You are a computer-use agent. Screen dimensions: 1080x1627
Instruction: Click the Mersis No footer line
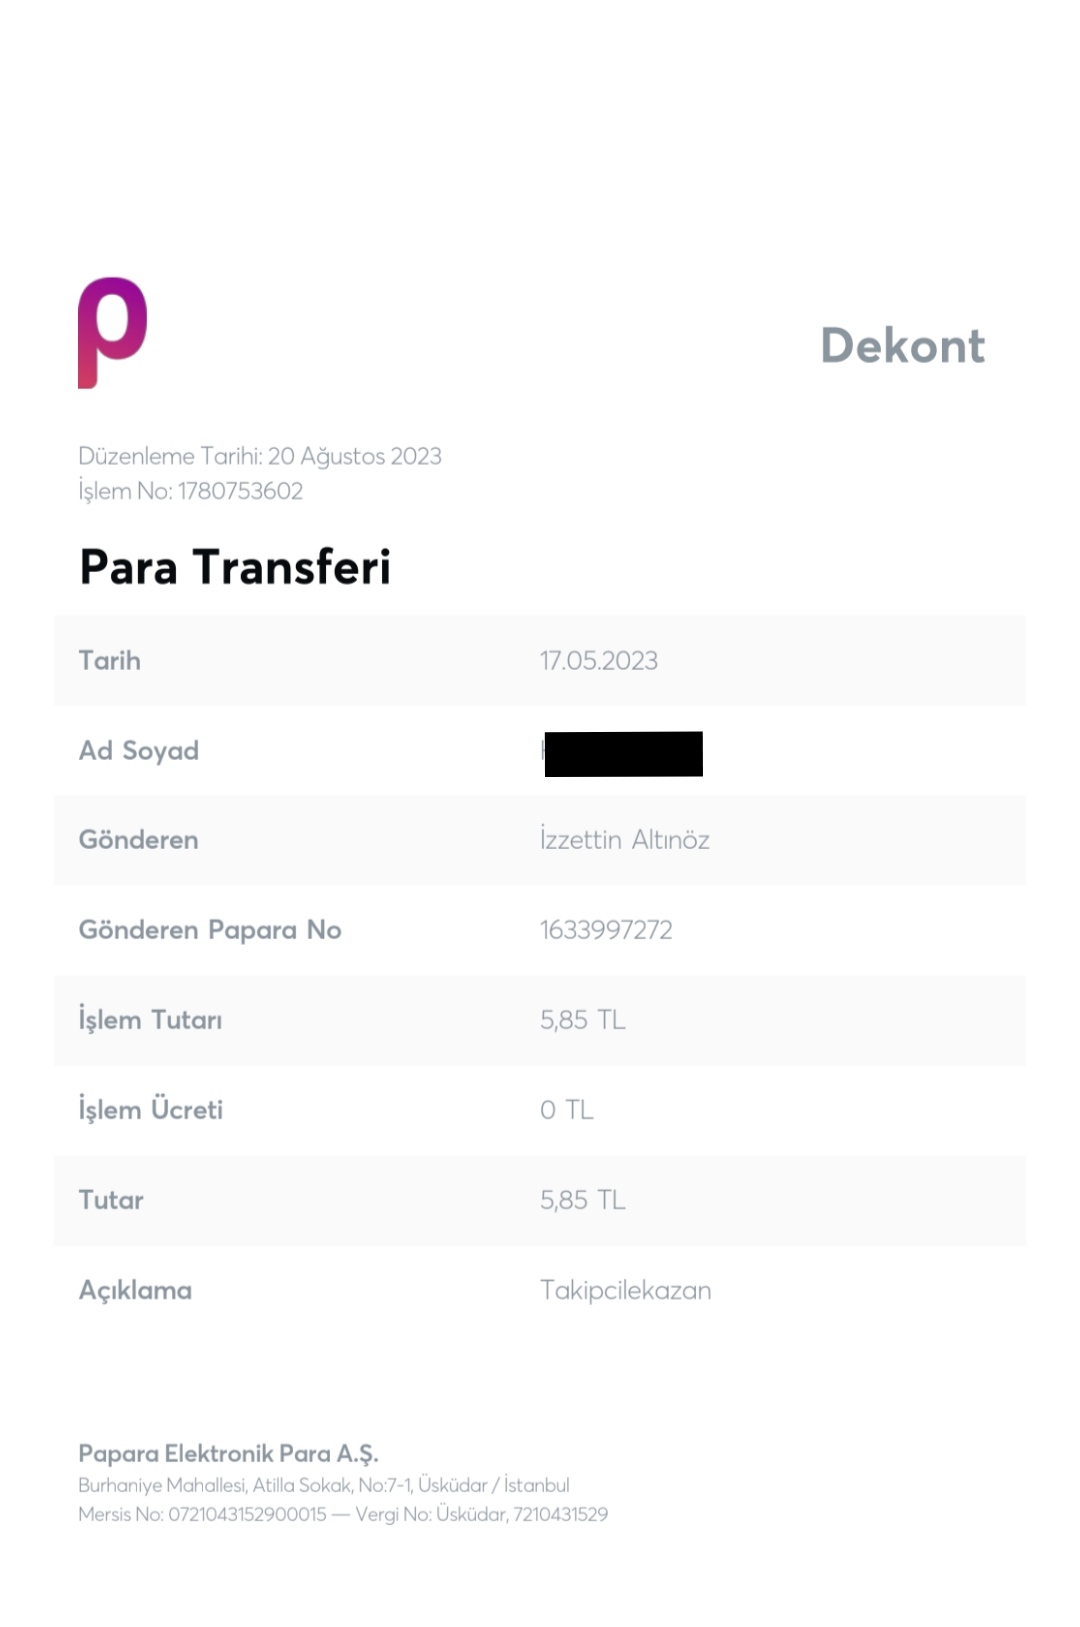pyautogui.click(x=343, y=1515)
